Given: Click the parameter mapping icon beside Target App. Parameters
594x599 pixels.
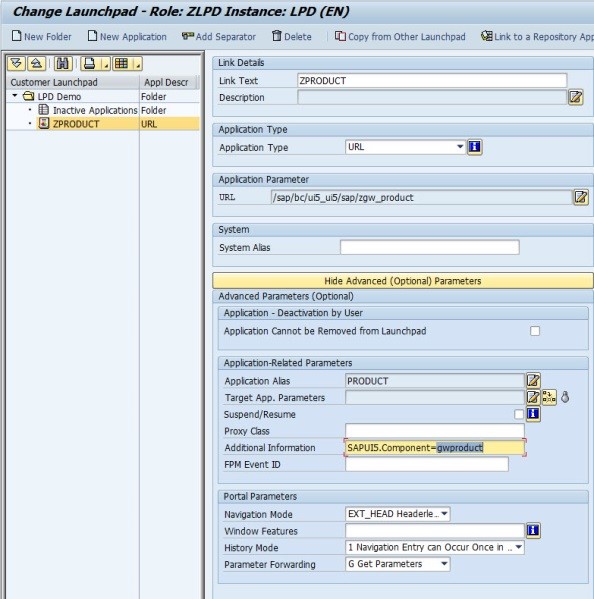Looking at the screenshot, I should click(549, 397).
